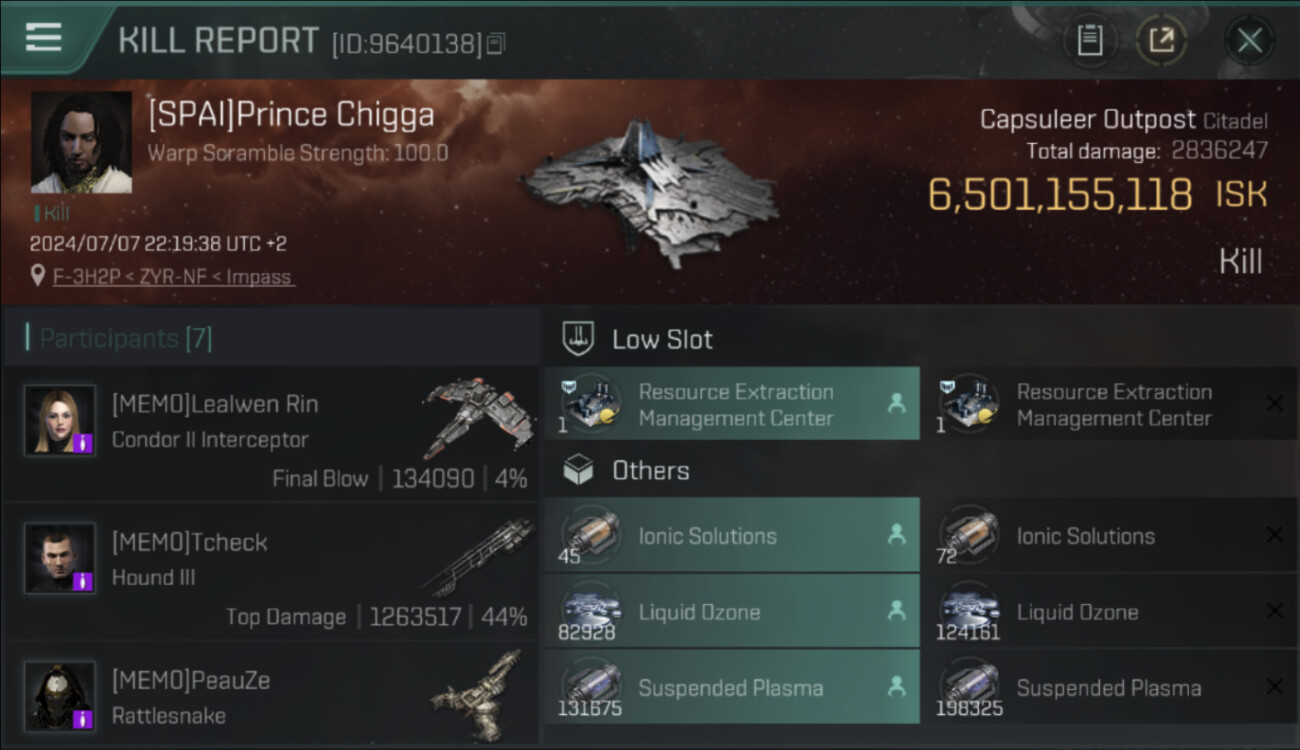Open the F-3H2P location link
Screen dimensions: 1300x750
[173, 276]
